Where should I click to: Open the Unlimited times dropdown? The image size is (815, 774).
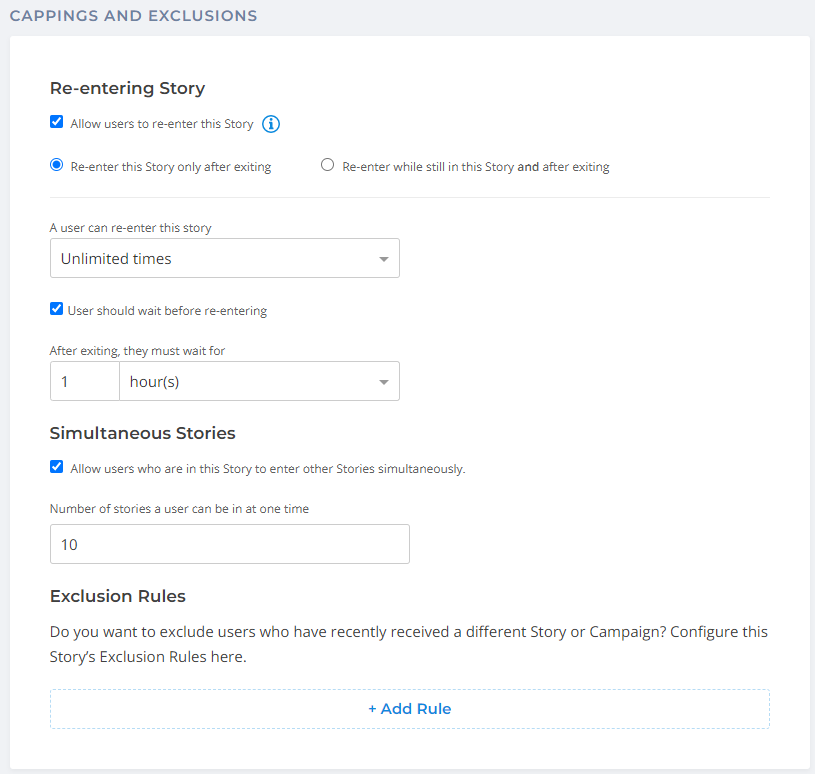(x=225, y=258)
